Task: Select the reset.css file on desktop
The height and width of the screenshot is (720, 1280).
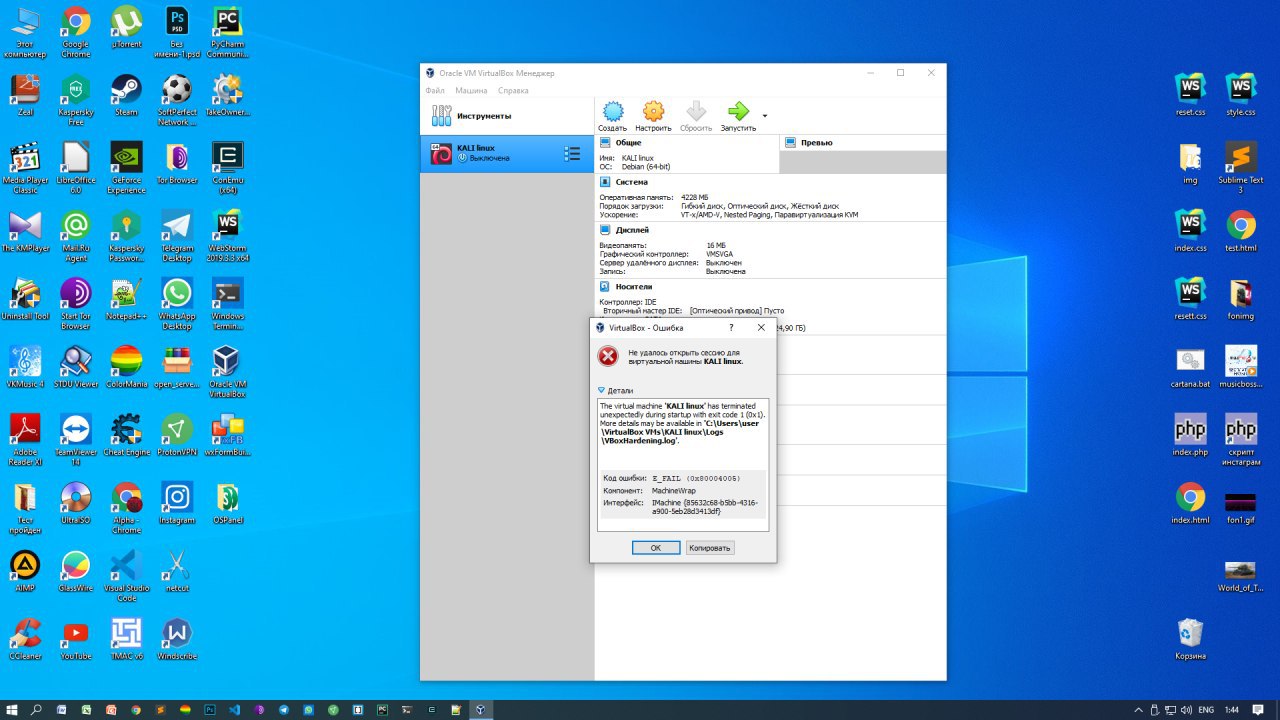Action: tap(1190, 96)
